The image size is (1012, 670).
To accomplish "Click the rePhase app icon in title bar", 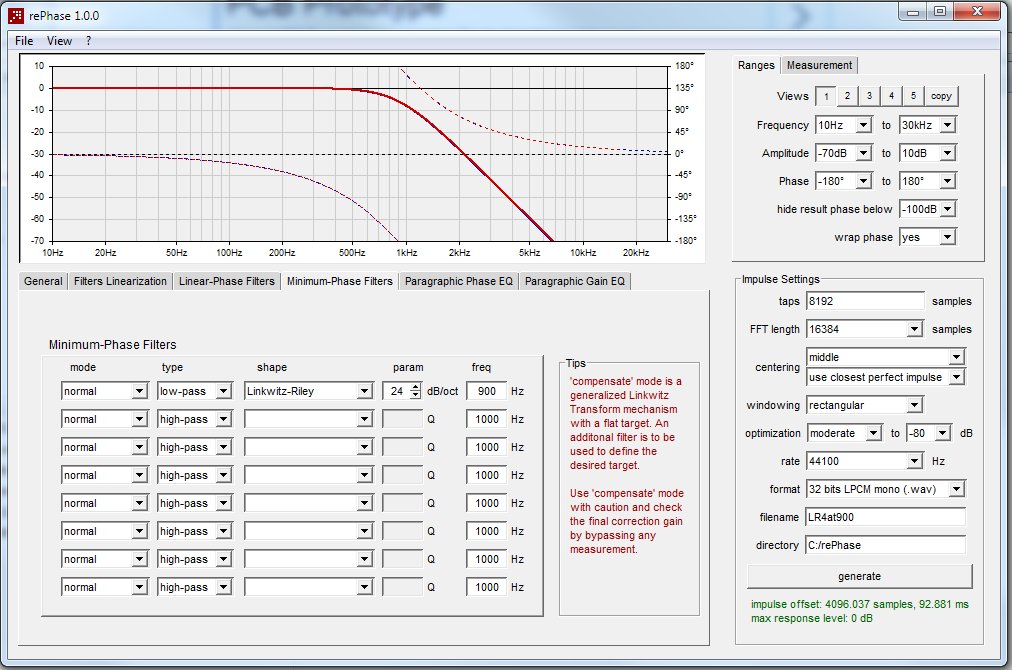I will (16, 15).
